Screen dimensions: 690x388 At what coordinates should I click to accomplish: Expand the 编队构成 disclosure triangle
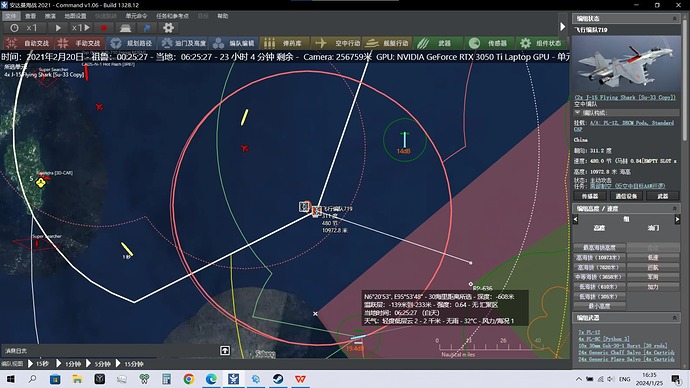577,113
